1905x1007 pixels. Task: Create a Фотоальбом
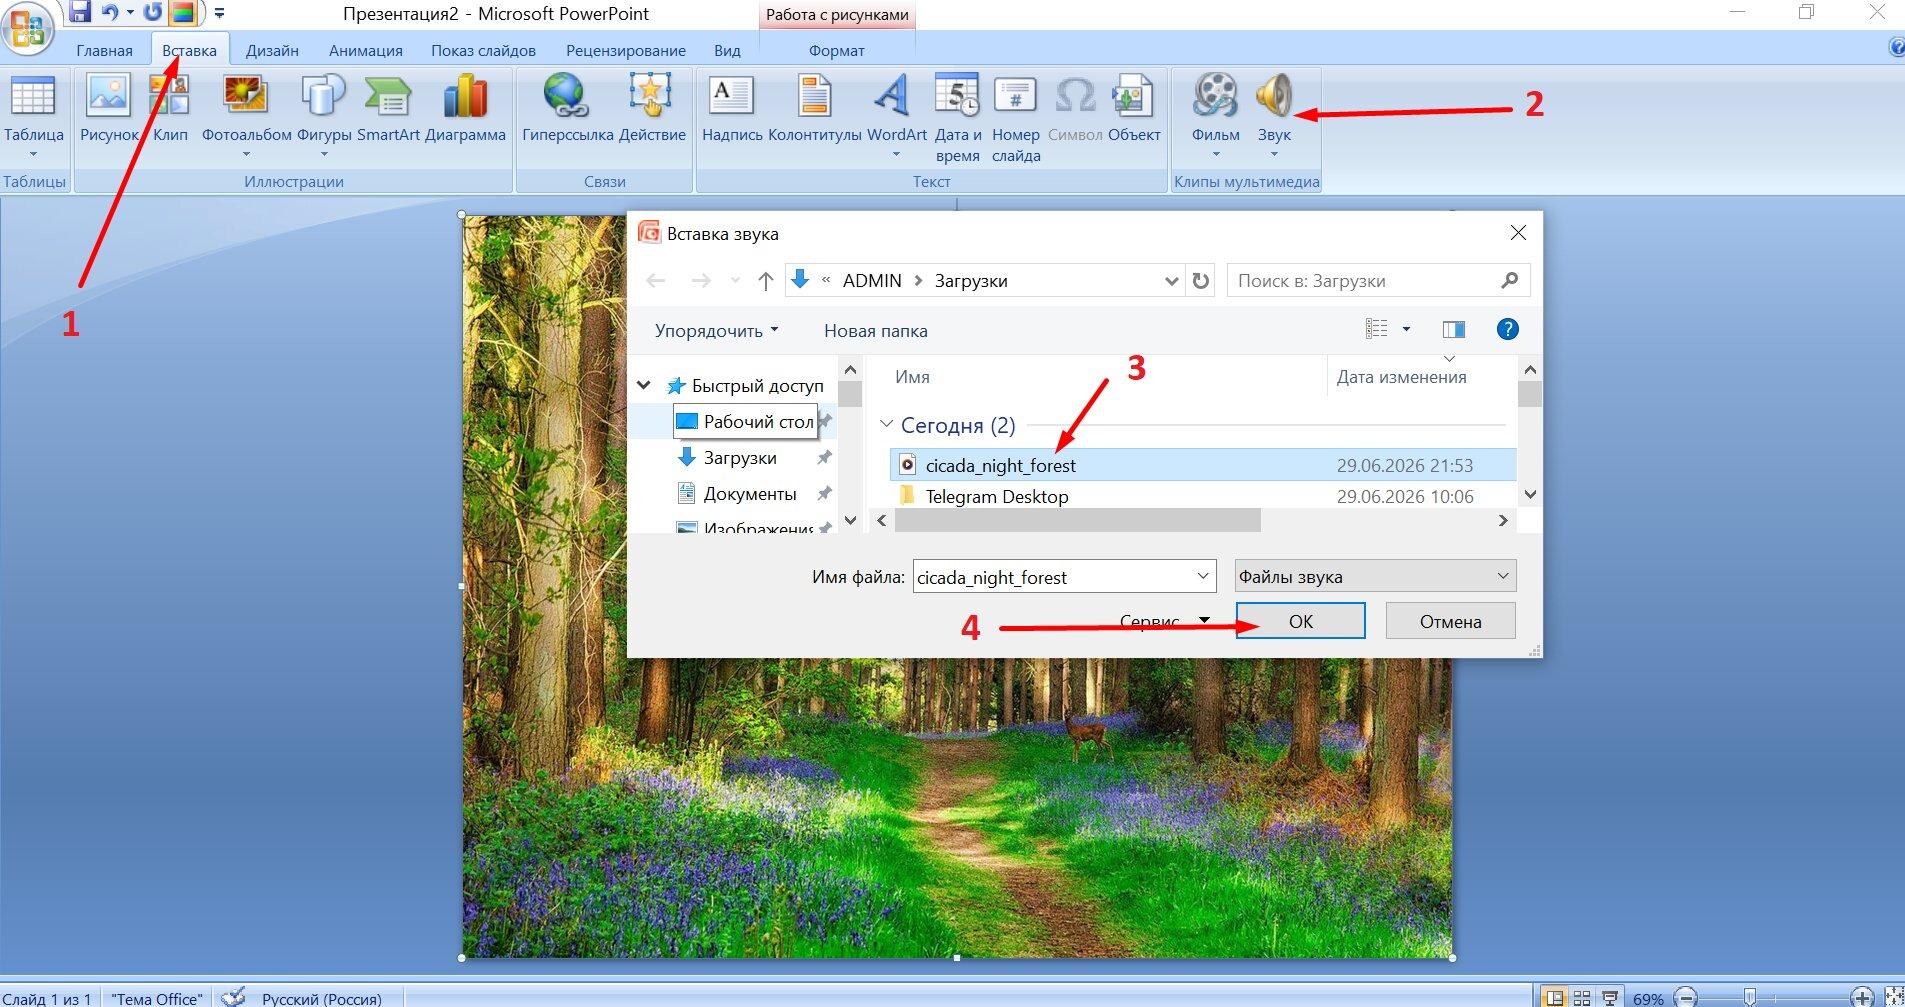point(246,115)
